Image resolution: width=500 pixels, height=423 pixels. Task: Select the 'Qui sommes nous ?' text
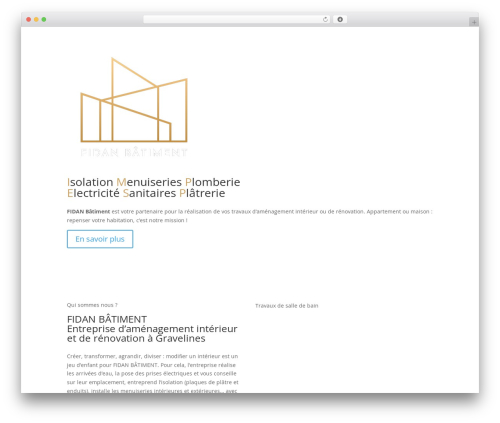(92, 305)
